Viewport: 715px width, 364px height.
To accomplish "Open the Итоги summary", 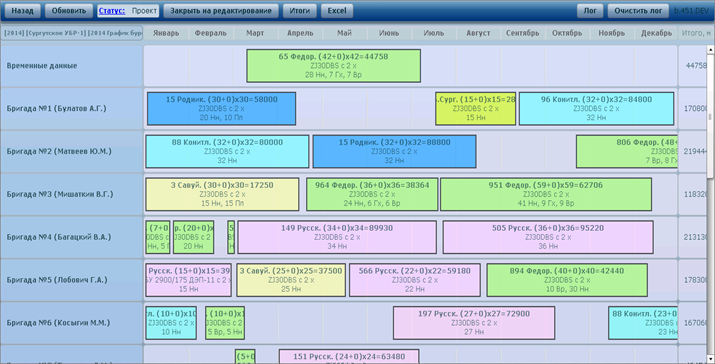I will (x=300, y=10).
